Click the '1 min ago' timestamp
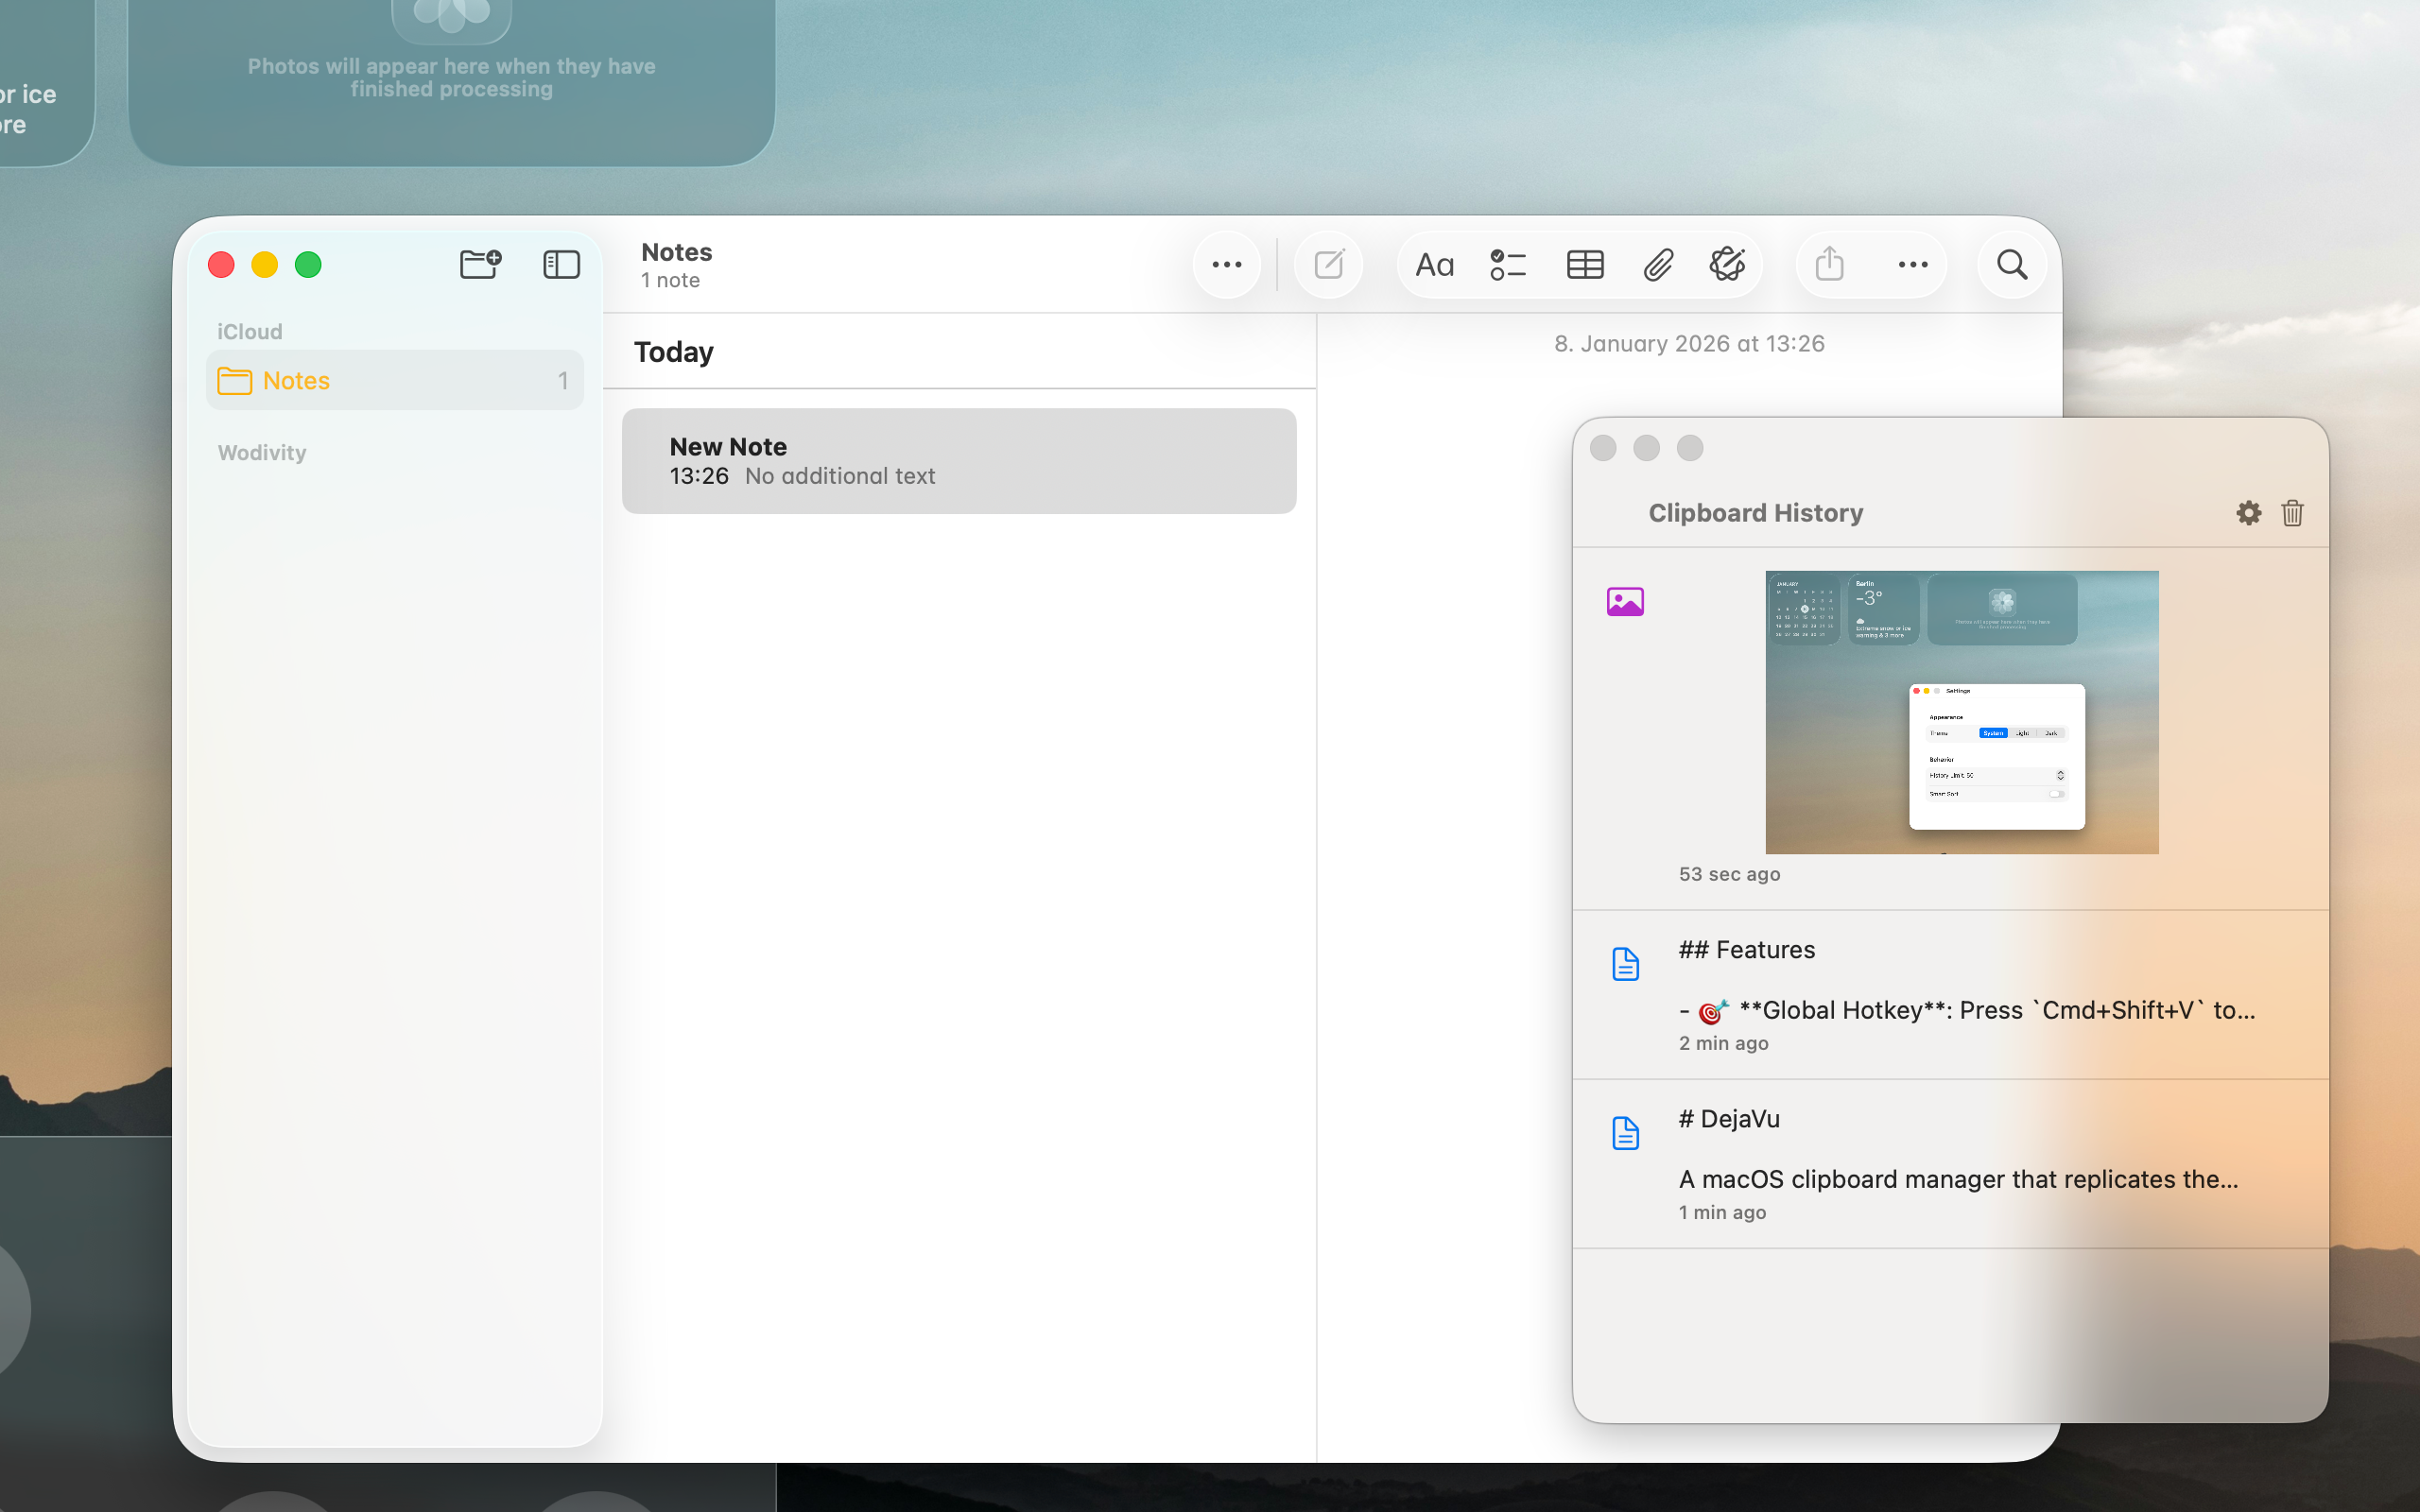 1722,1212
